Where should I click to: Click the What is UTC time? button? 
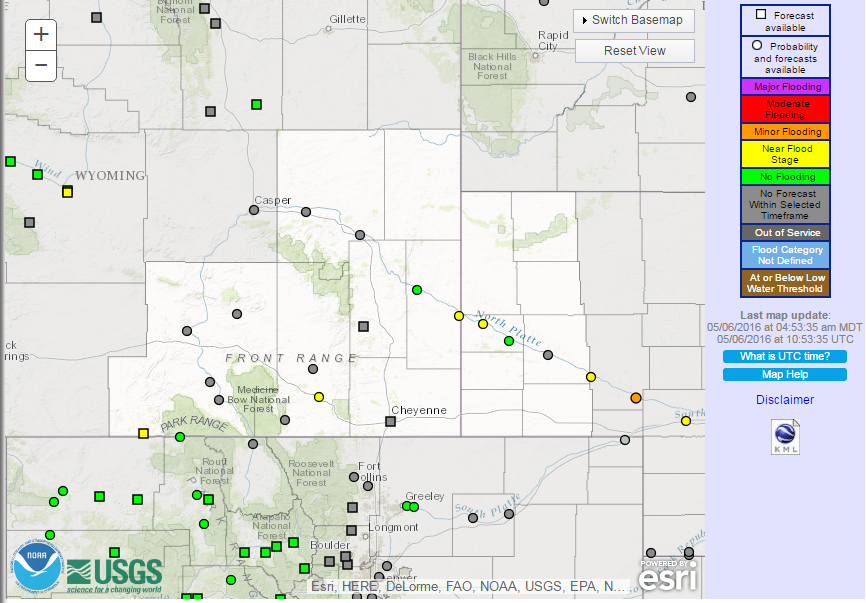pyautogui.click(x=785, y=356)
